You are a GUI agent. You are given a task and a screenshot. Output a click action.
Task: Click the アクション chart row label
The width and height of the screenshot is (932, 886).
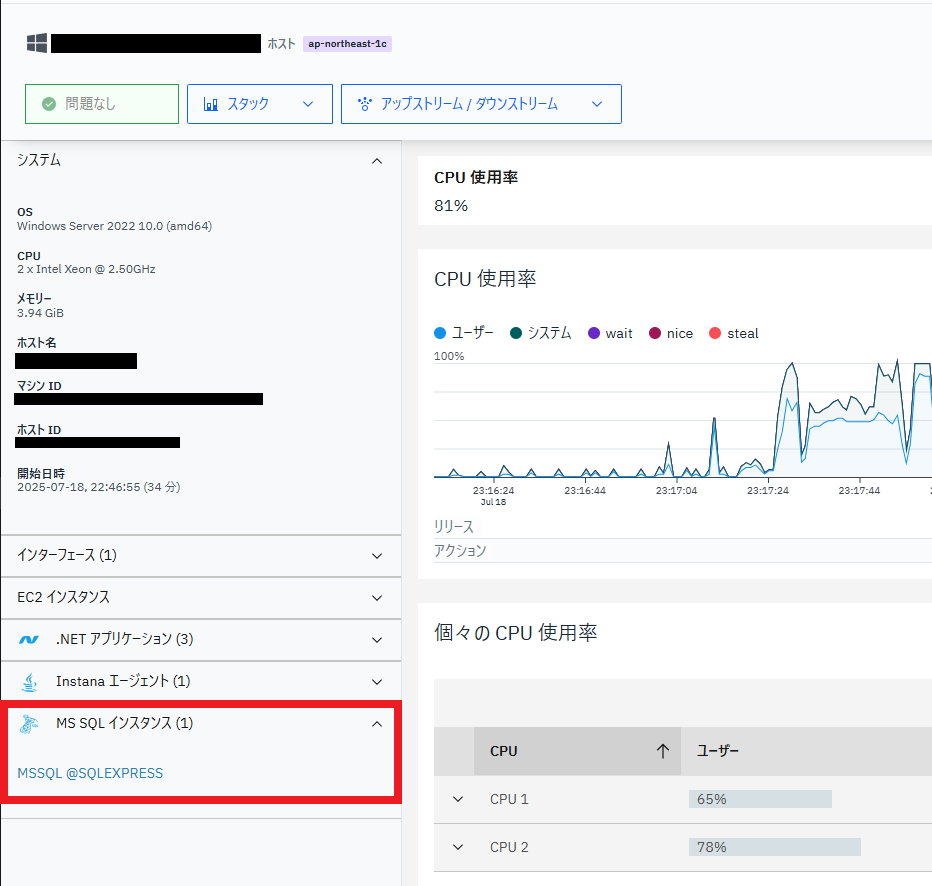[460, 551]
